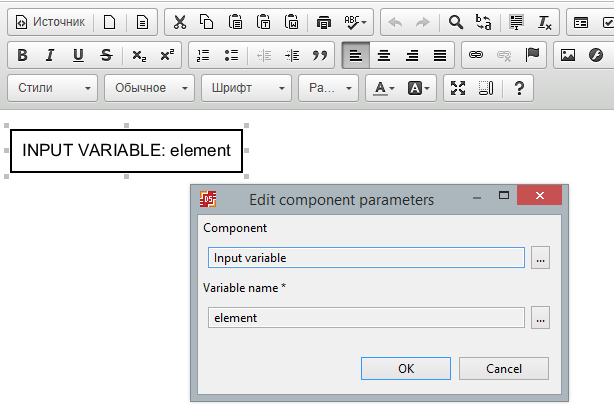Print the document
Viewport: 614px width, 420px height.
pos(323,22)
